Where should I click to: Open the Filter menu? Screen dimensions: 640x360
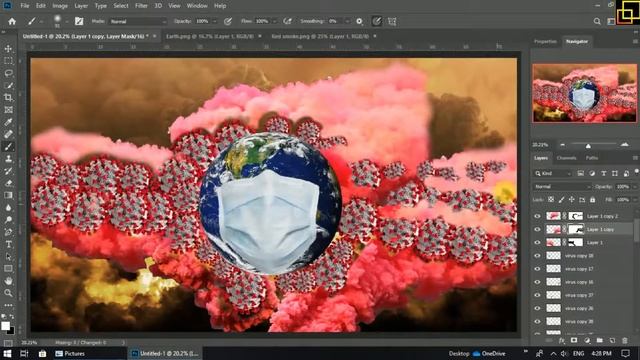point(141,6)
